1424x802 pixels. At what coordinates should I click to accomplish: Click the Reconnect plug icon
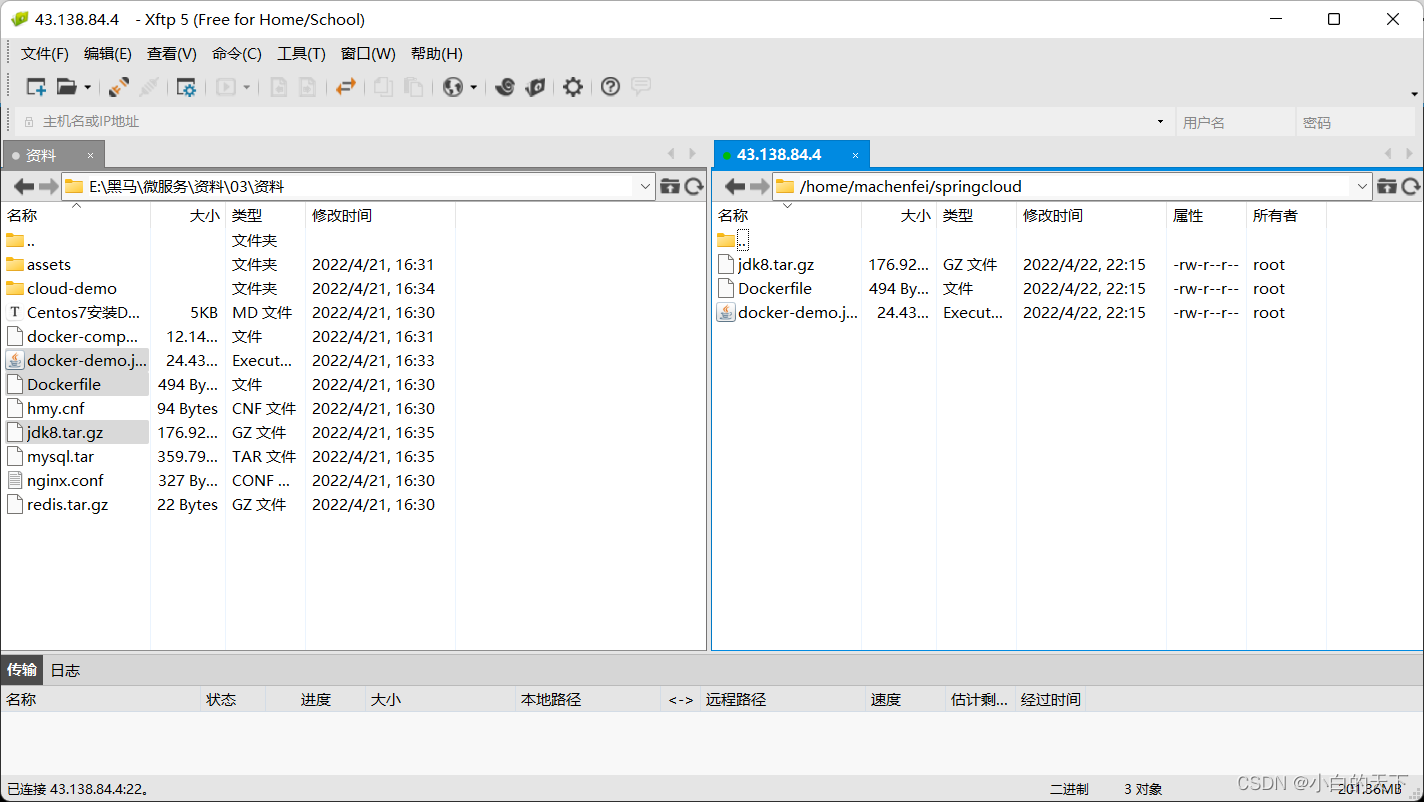tap(119, 87)
